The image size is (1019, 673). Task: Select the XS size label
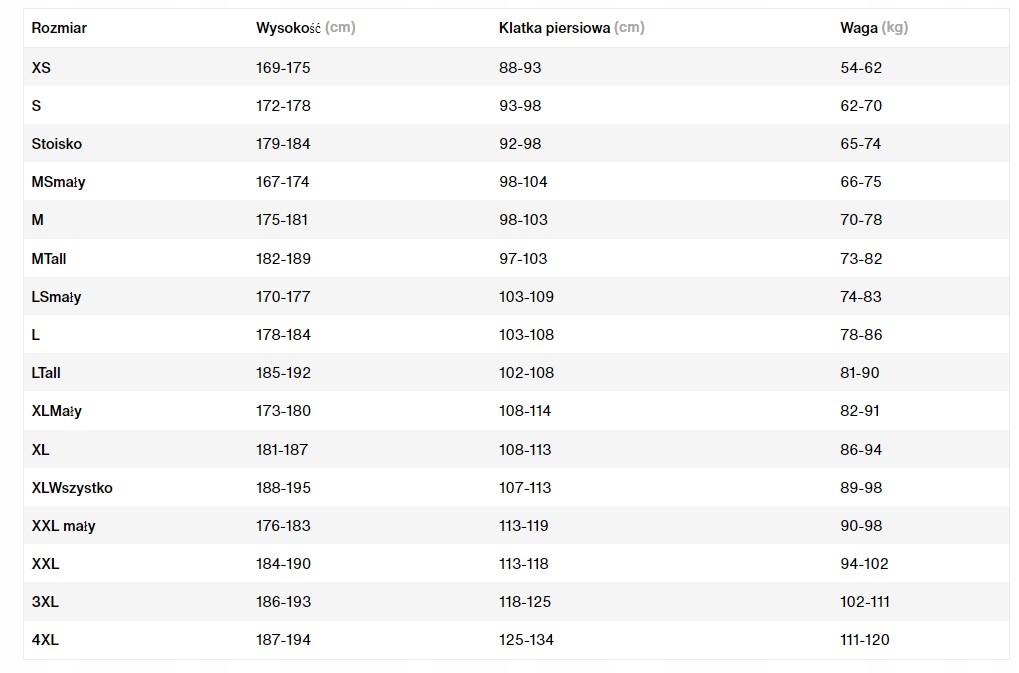coord(41,68)
